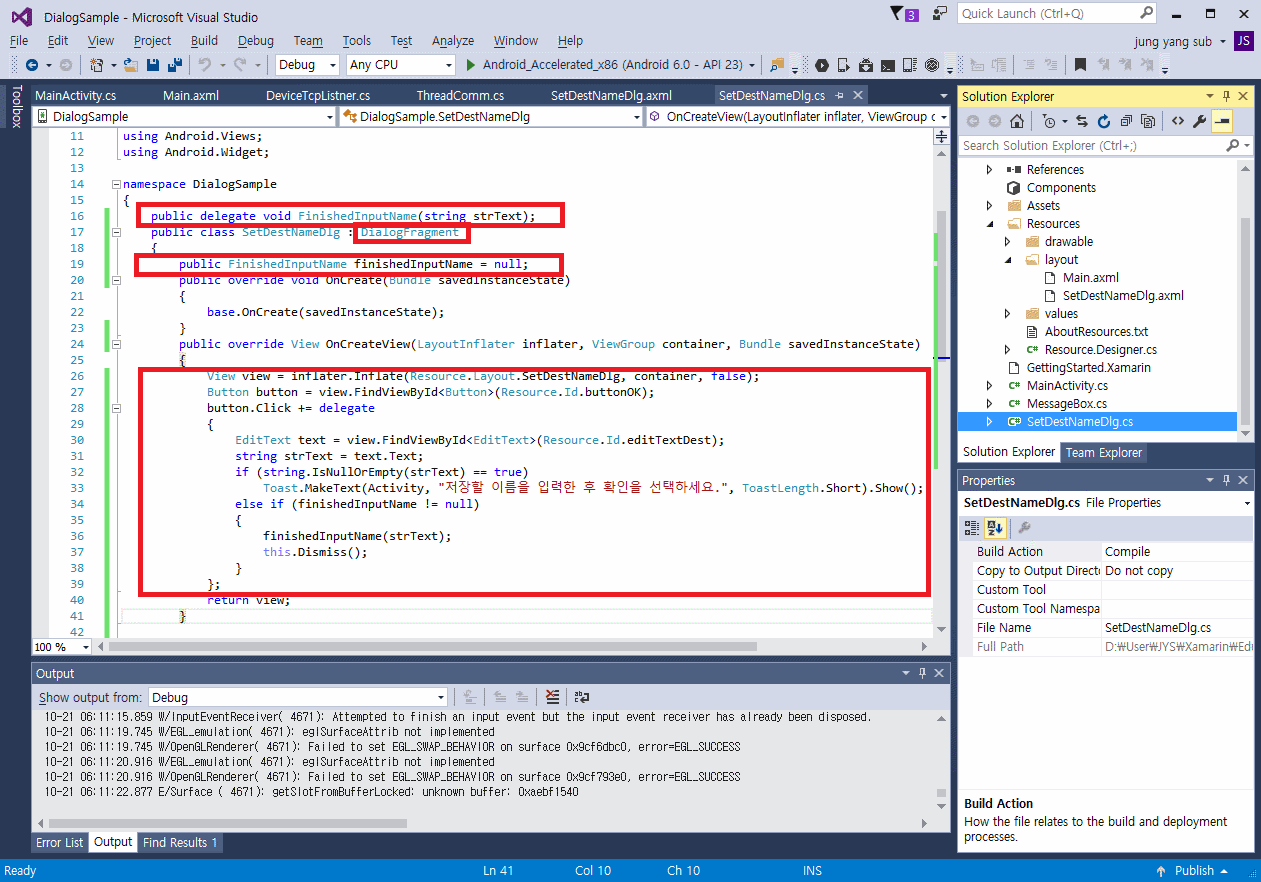Switch Properties to Alphabetical view
This screenshot has width=1261, height=882.
994,528
